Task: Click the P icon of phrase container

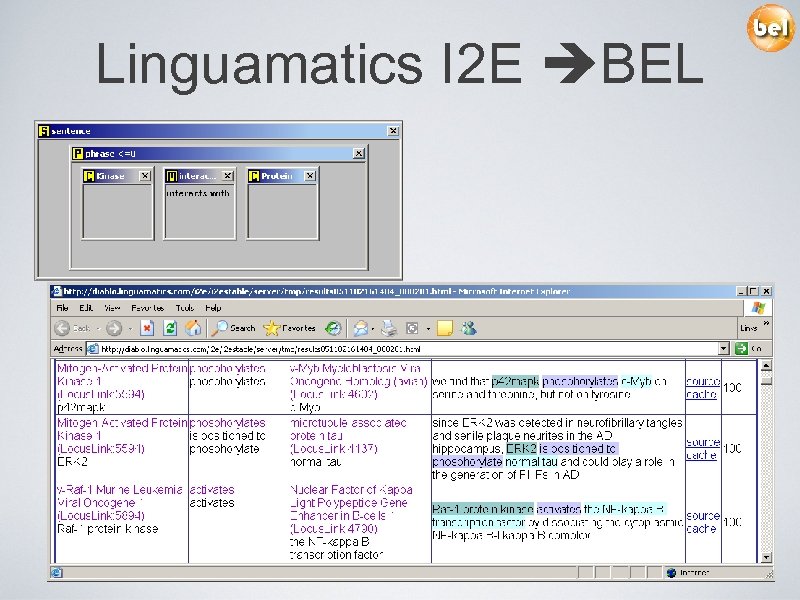Action: coord(78,154)
